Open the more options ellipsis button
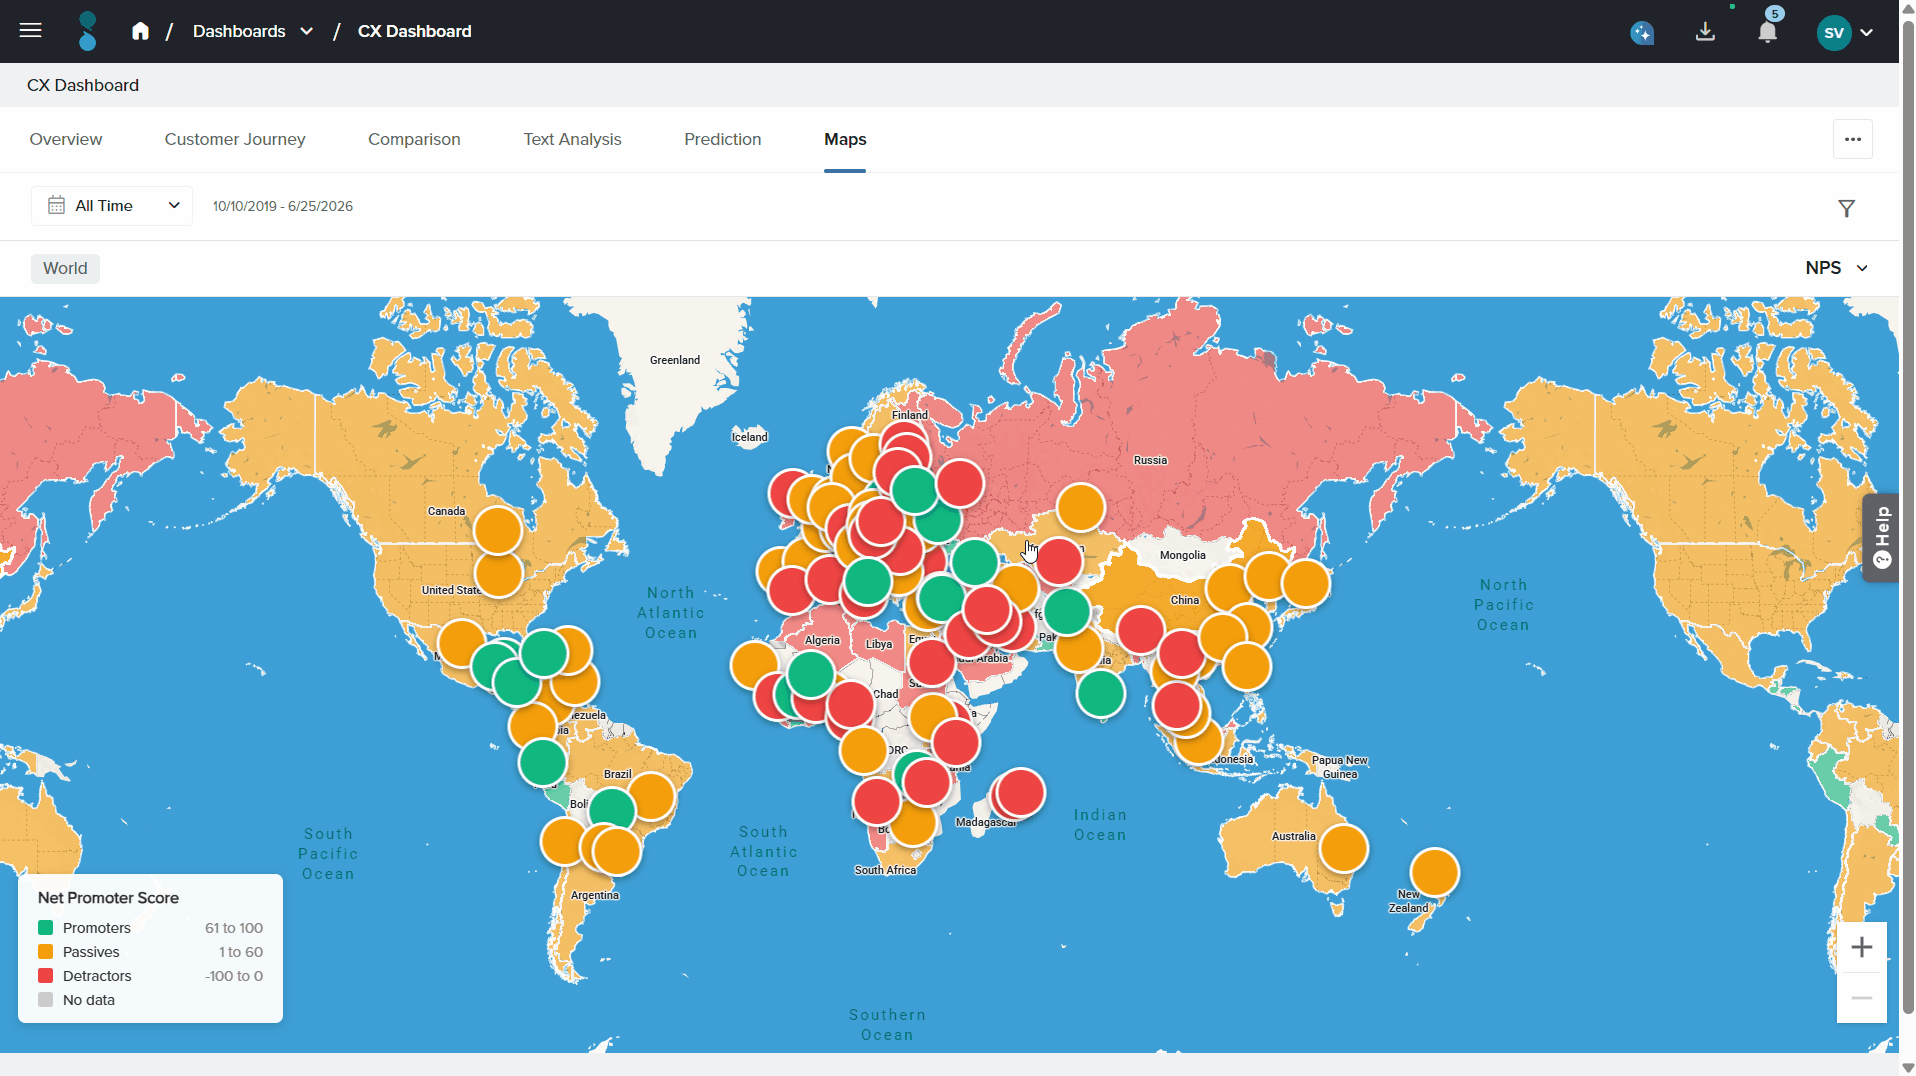1916x1076 pixels. 1853,139
